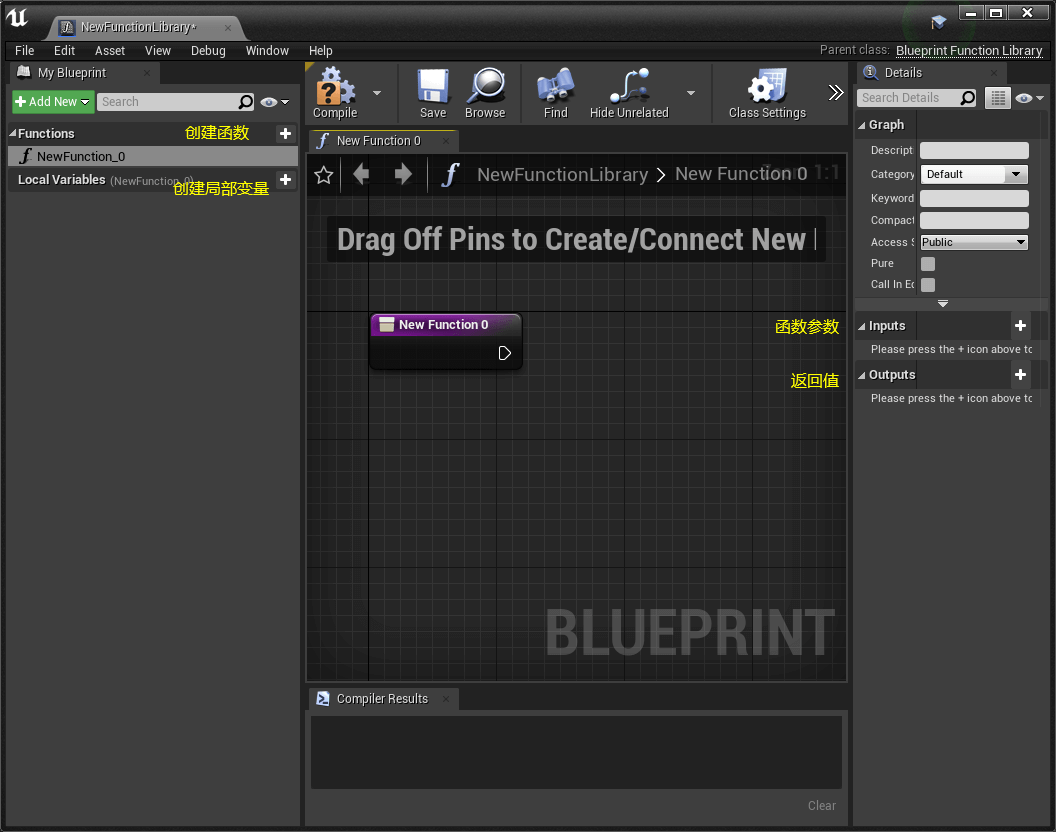1056x832 pixels.
Task: Click the Add New button
Action: point(53,102)
